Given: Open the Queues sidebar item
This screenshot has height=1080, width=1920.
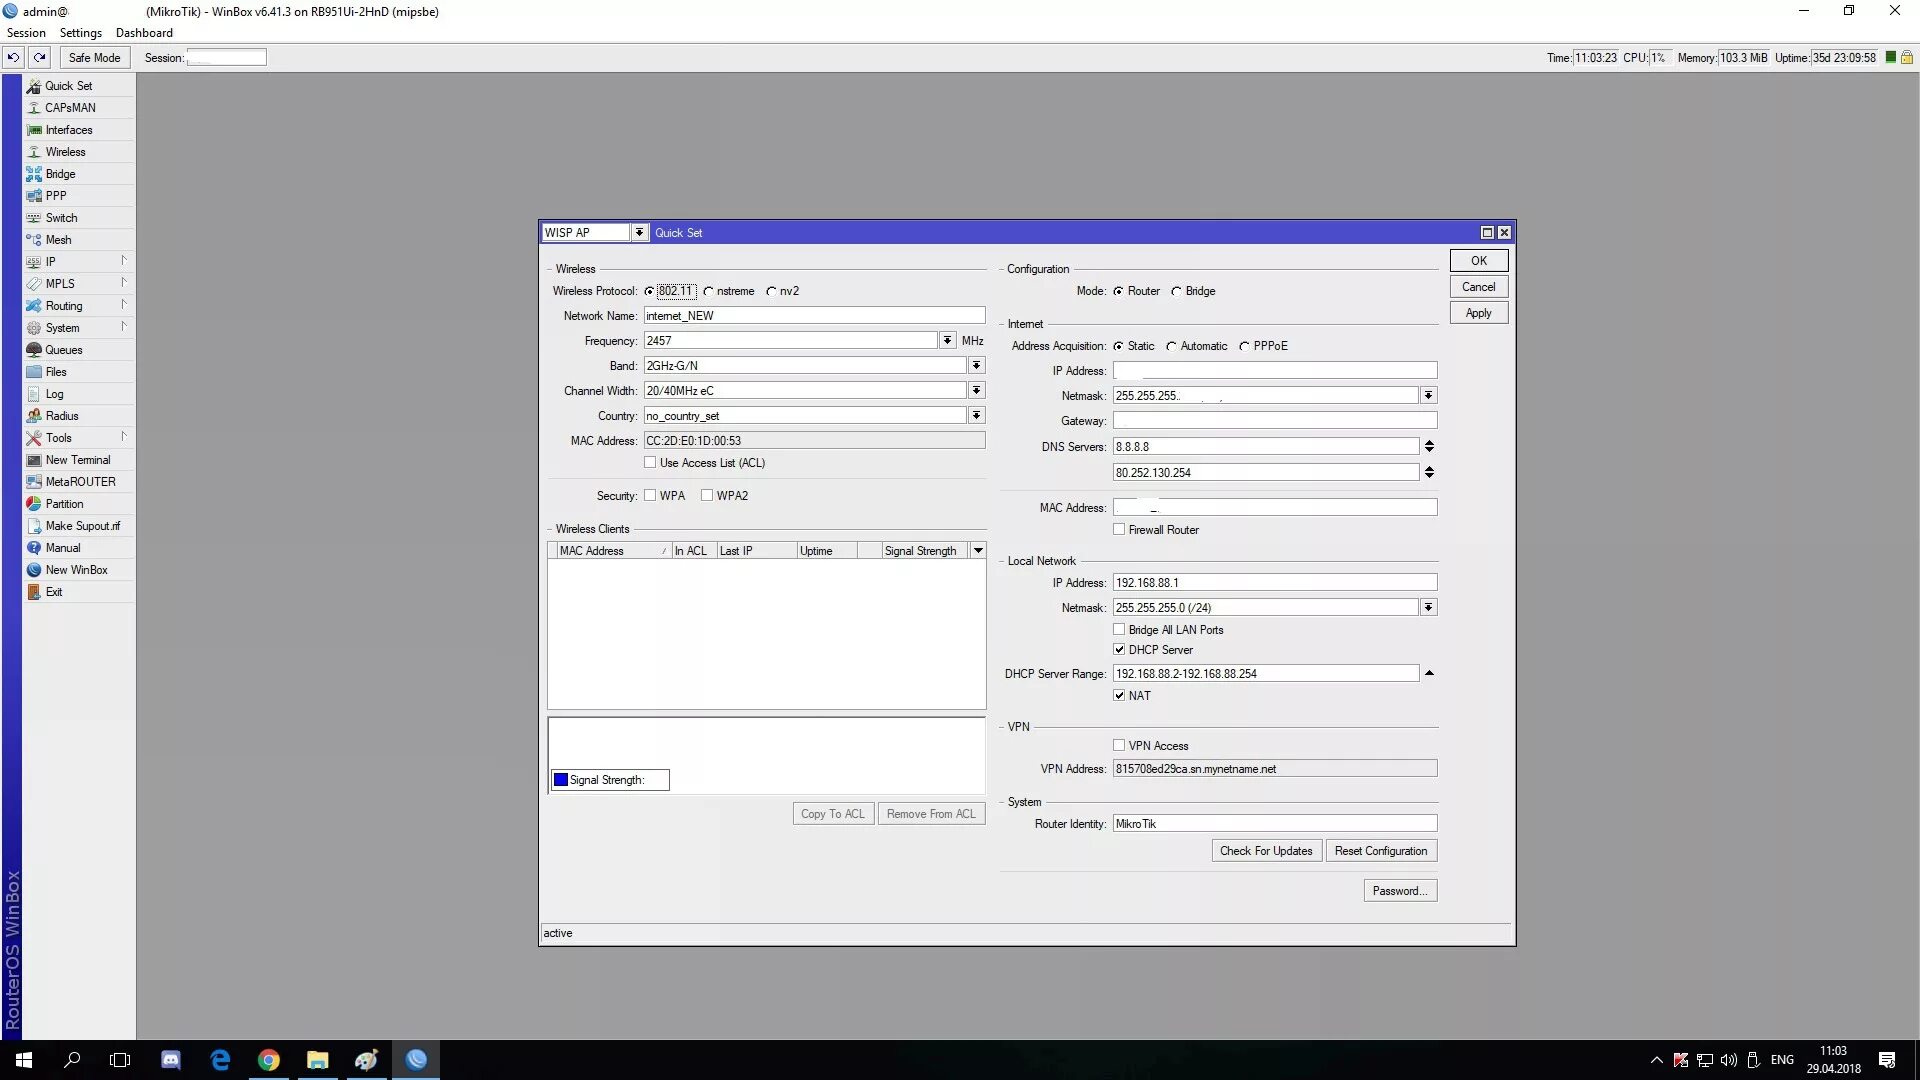Looking at the screenshot, I should (63, 350).
